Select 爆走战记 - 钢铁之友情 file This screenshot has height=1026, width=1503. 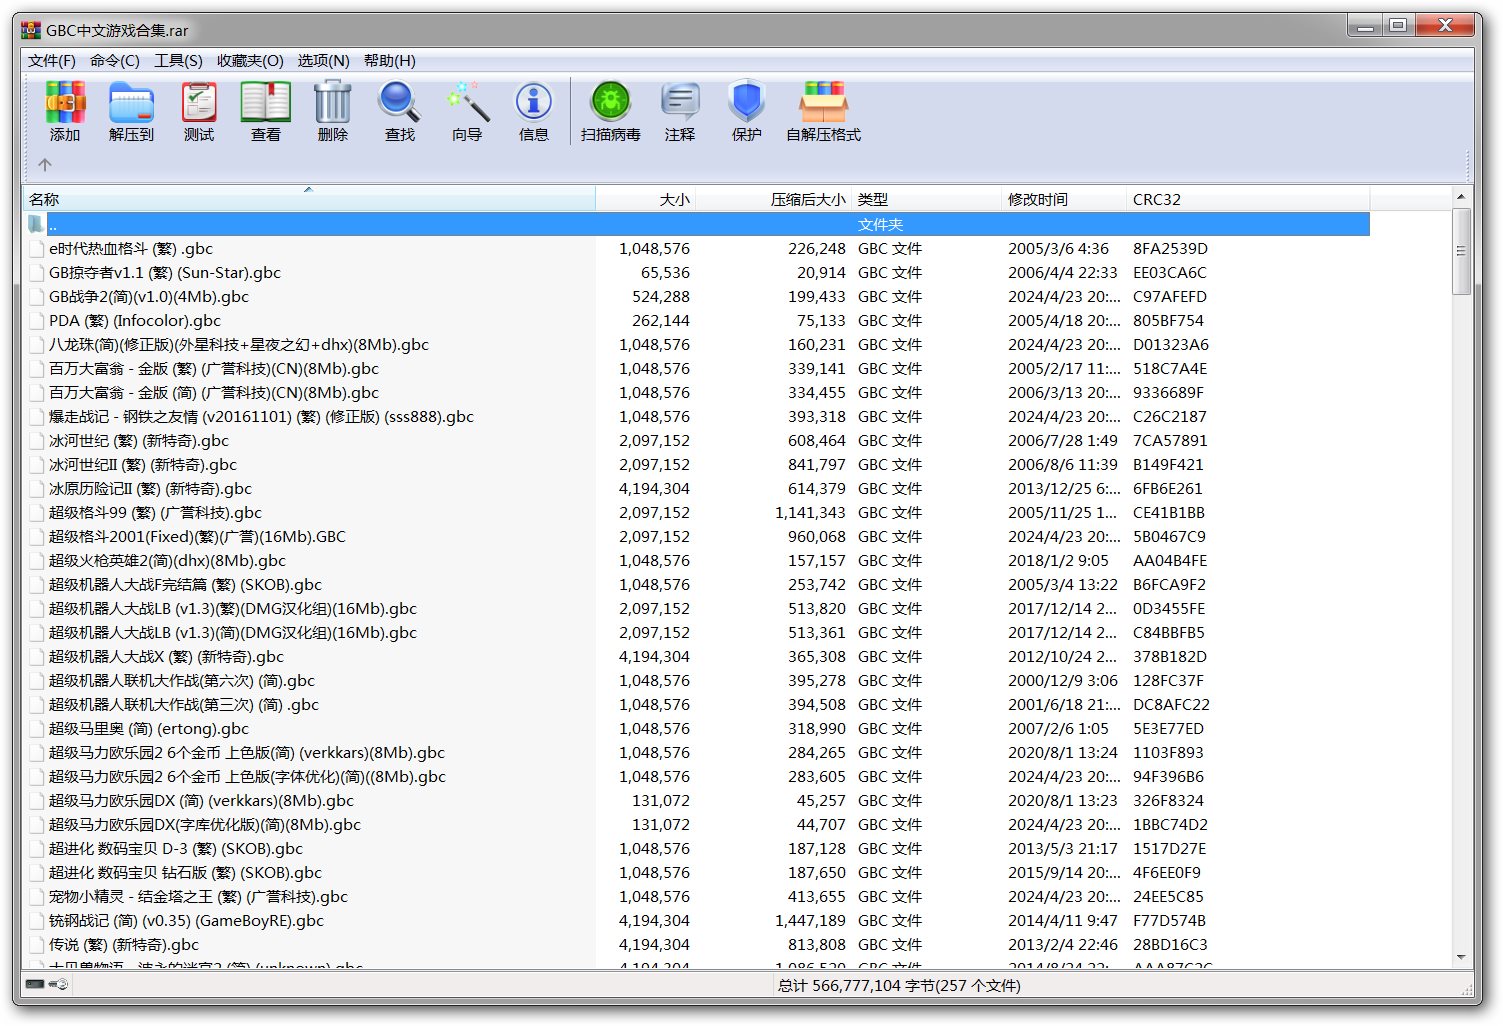pyautogui.click(x=261, y=417)
